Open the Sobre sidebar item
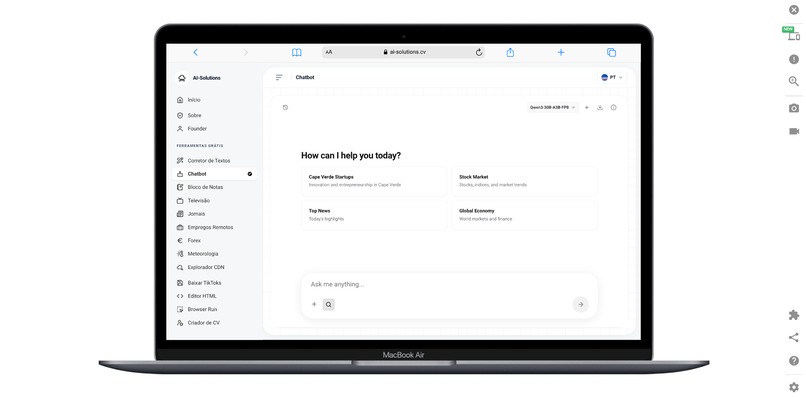Image resolution: width=806 pixels, height=398 pixels. point(215,115)
